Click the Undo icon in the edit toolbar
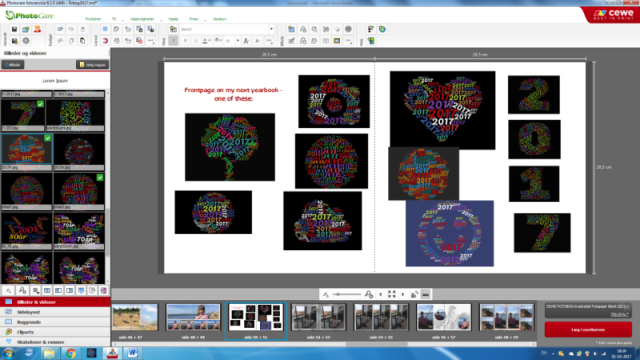 (x=60, y=29)
